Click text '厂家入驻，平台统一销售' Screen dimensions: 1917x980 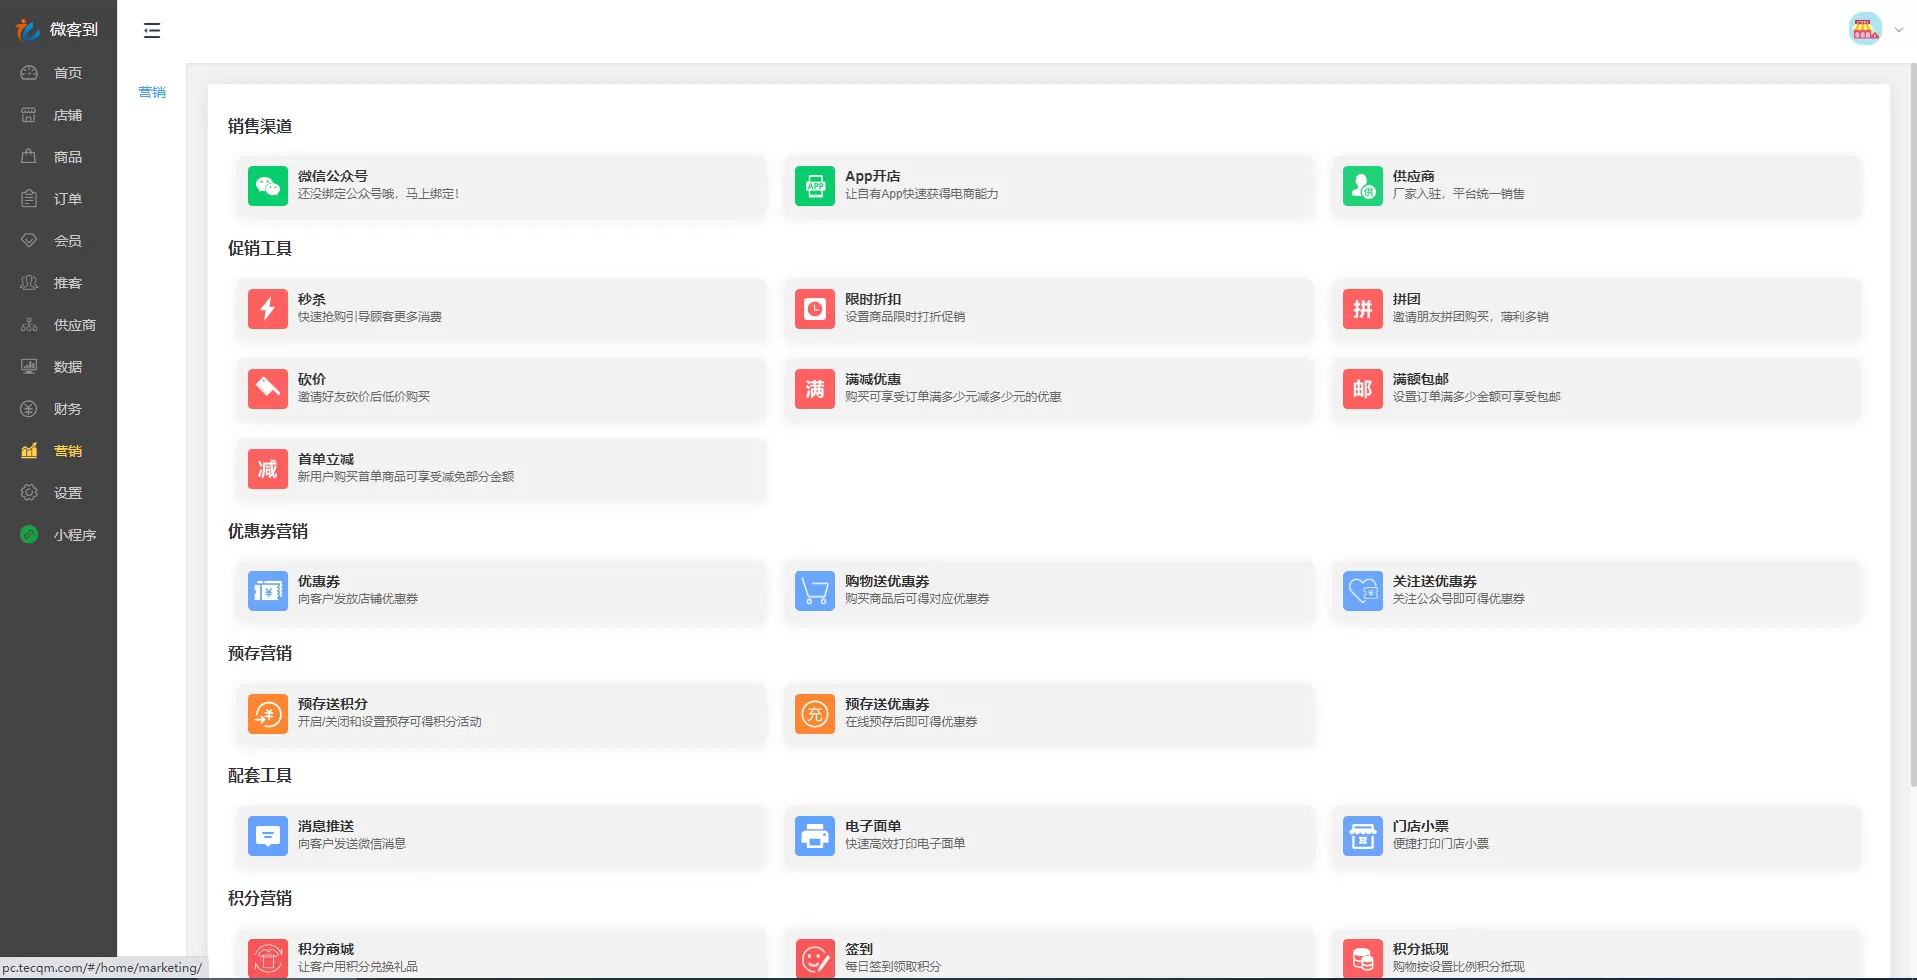(x=1458, y=194)
